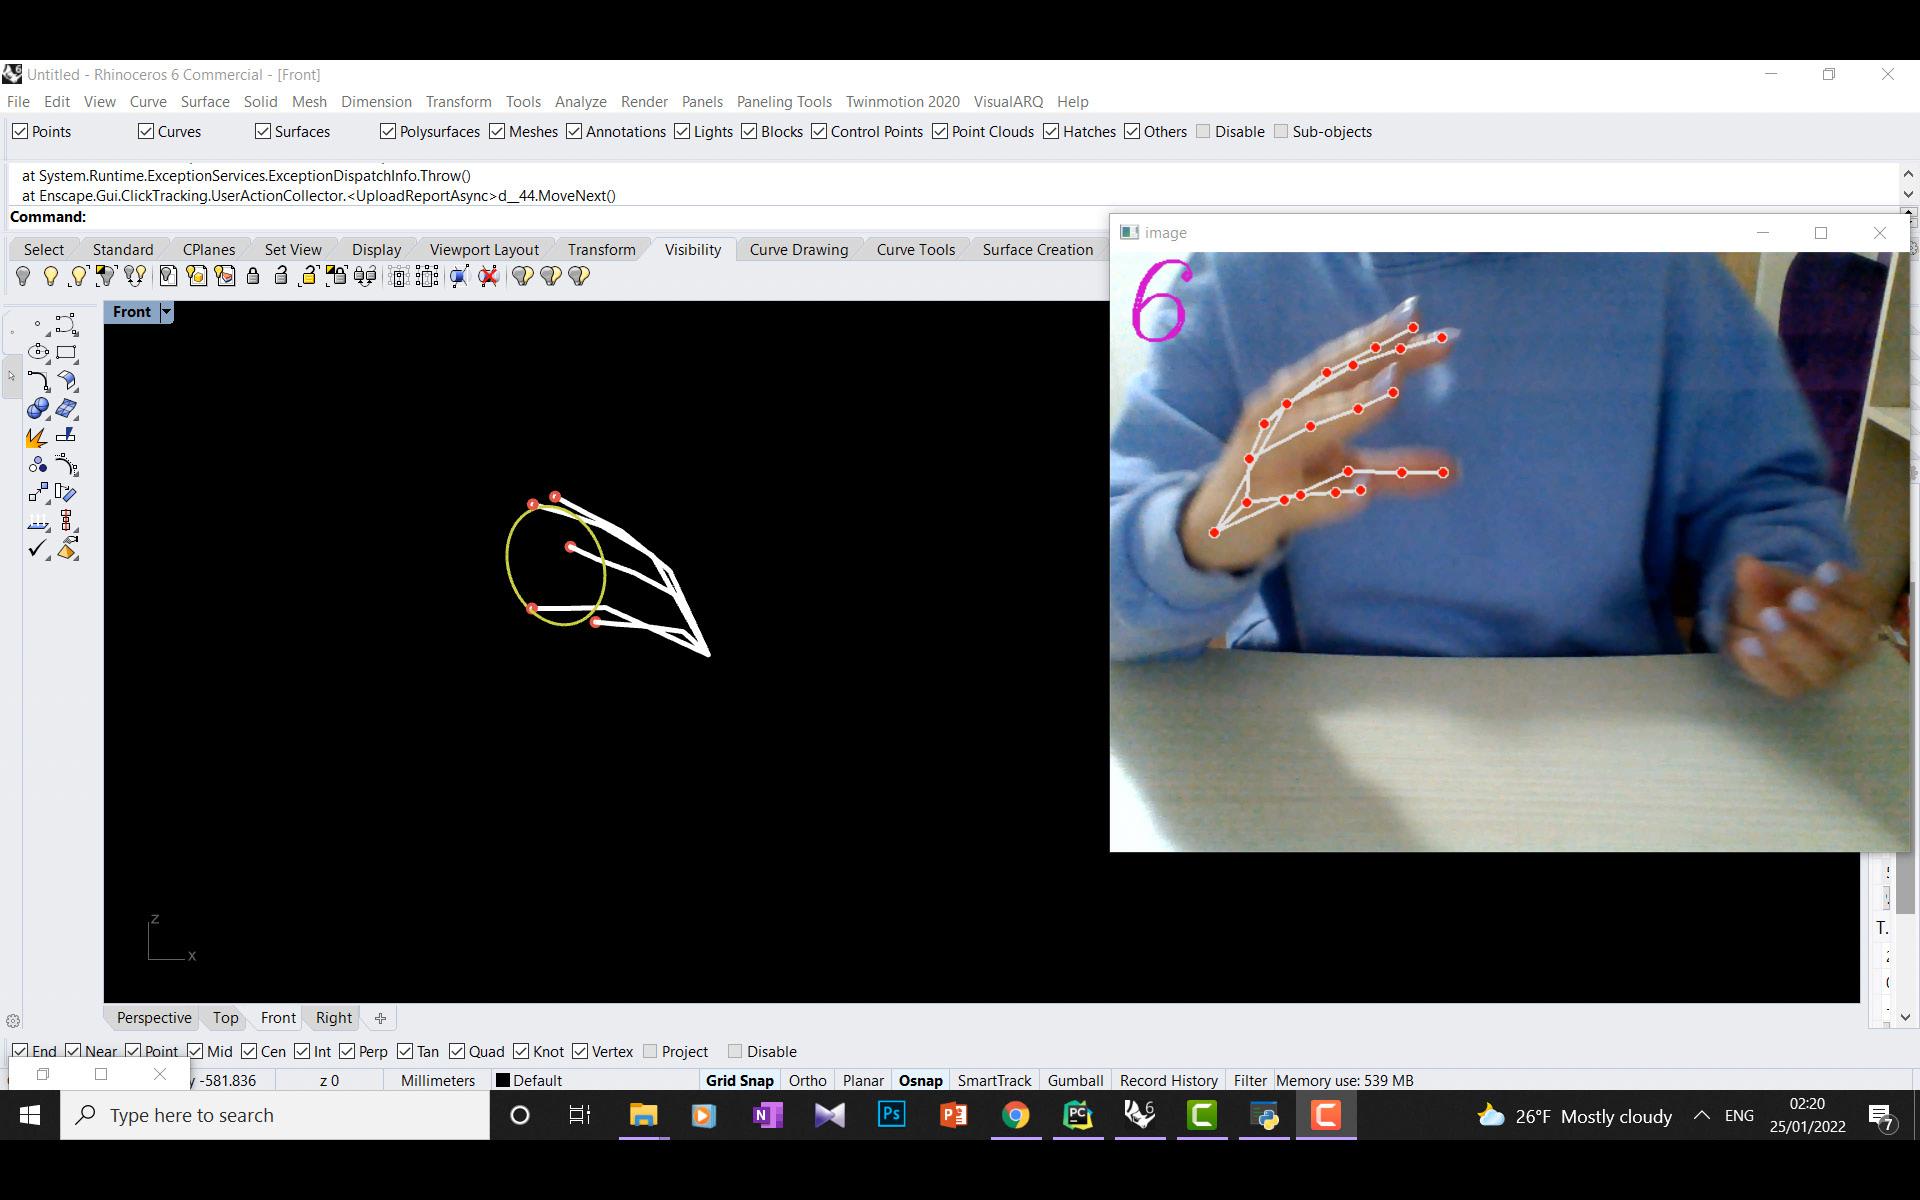The image size is (1920, 1200).
Task: Click the check objects checkmark icon
Action: 37,549
